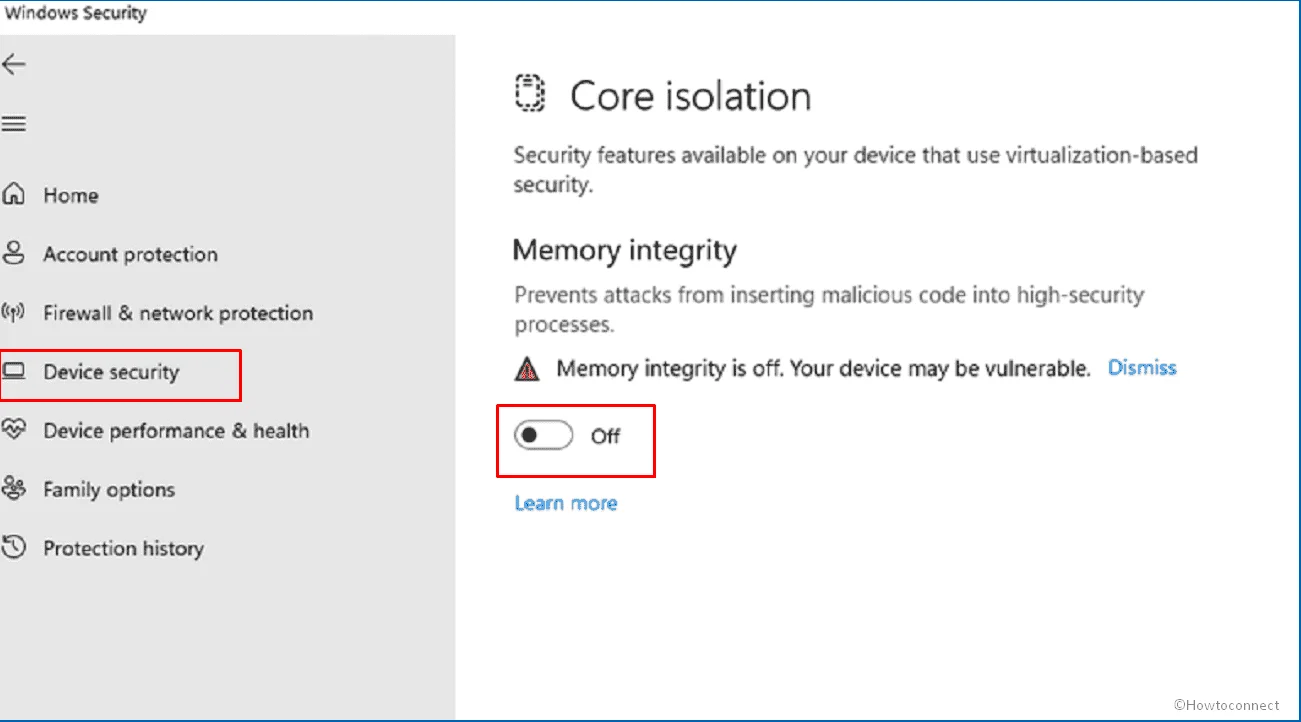Dismiss the memory integrity warning
This screenshot has width=1301, height=722.
(x=1141, y=368)
